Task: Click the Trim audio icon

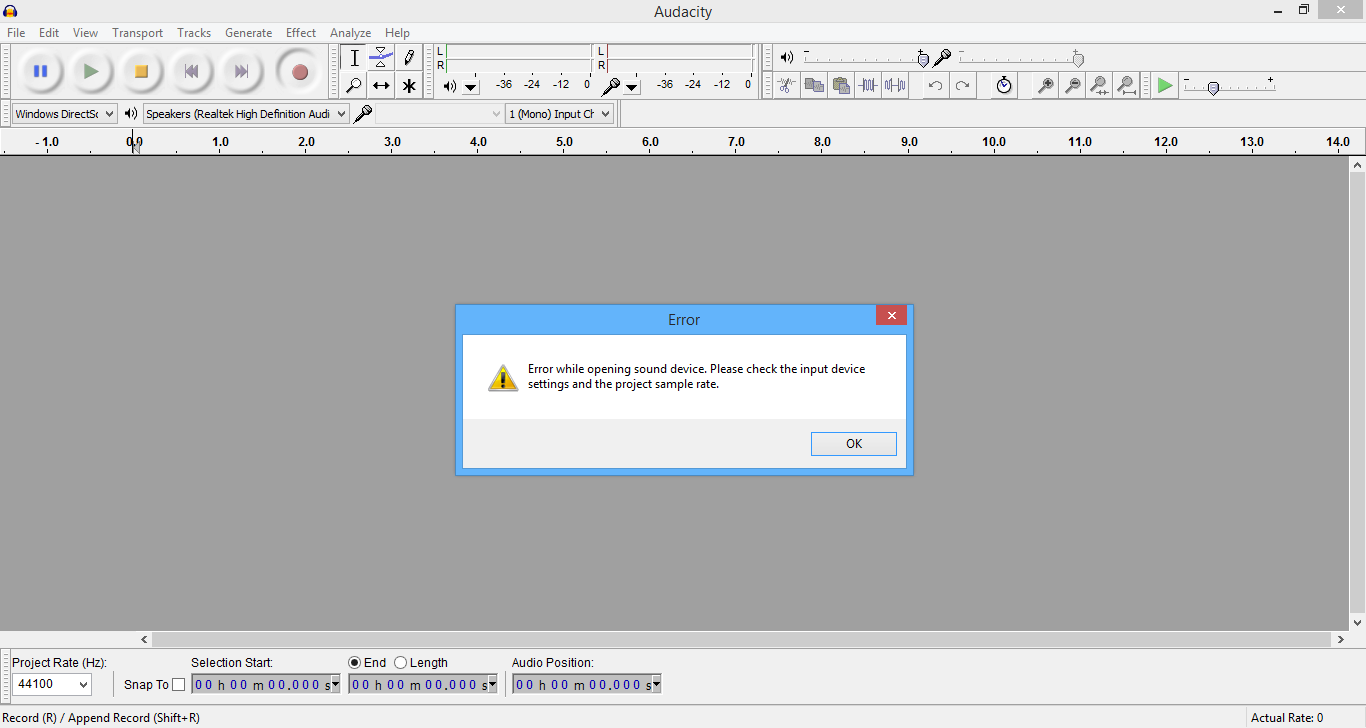Action: 868,85
